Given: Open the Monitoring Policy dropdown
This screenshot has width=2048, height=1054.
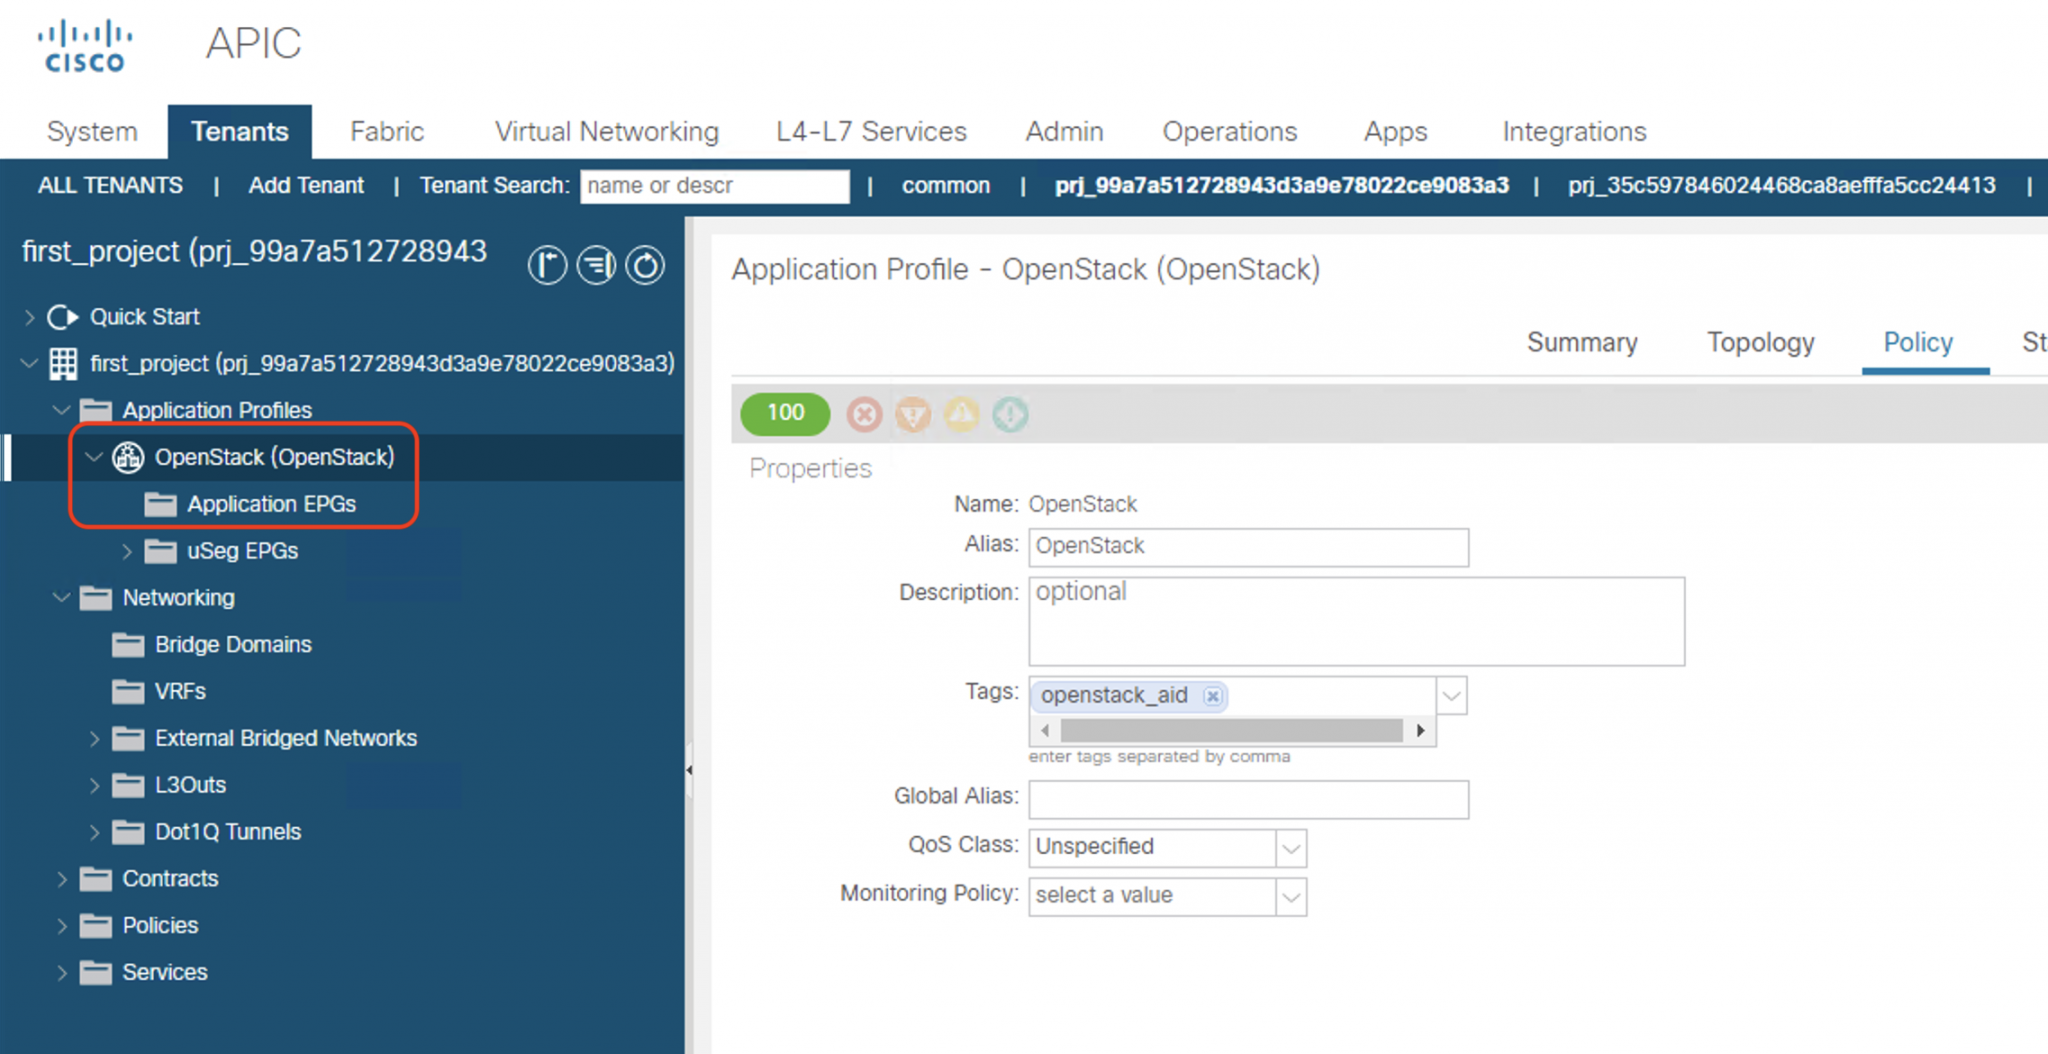Looking at the screenshot, I should 1290,896.
